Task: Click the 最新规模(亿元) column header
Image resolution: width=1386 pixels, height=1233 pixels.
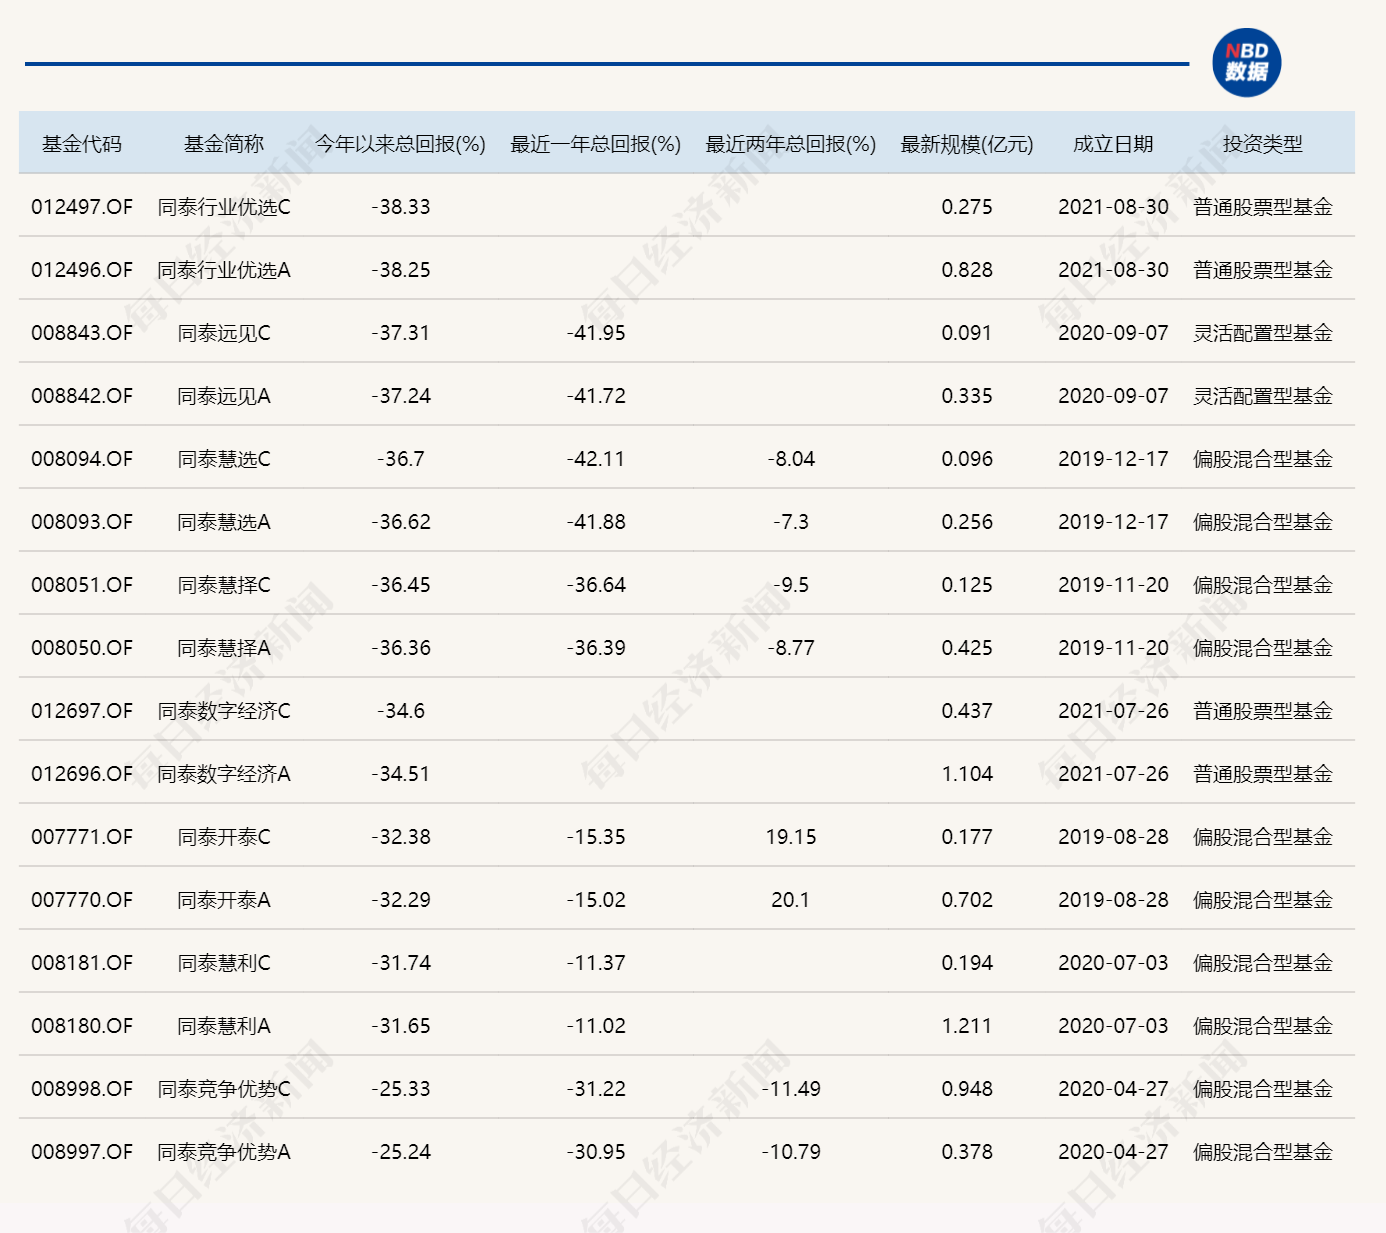Action: click(x=966, y=144)
